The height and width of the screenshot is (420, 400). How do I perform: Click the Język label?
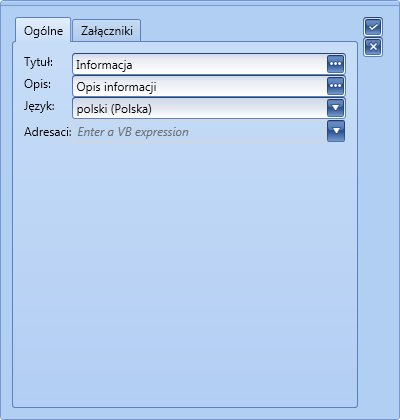pyautogui.click(x=39, y=107)
